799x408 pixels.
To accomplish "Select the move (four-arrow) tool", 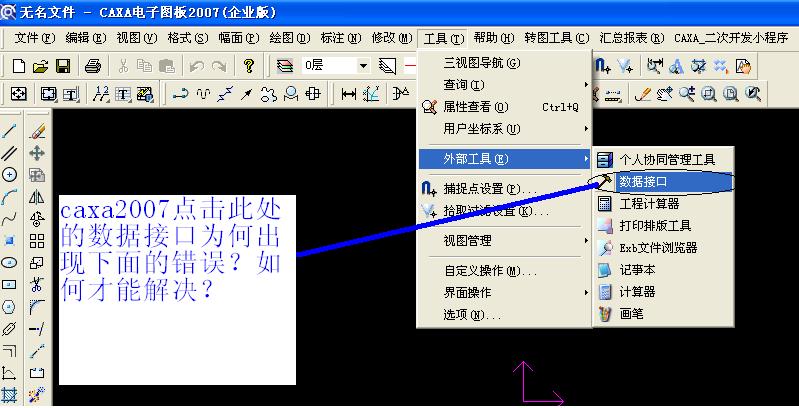I will pos(37,153).
